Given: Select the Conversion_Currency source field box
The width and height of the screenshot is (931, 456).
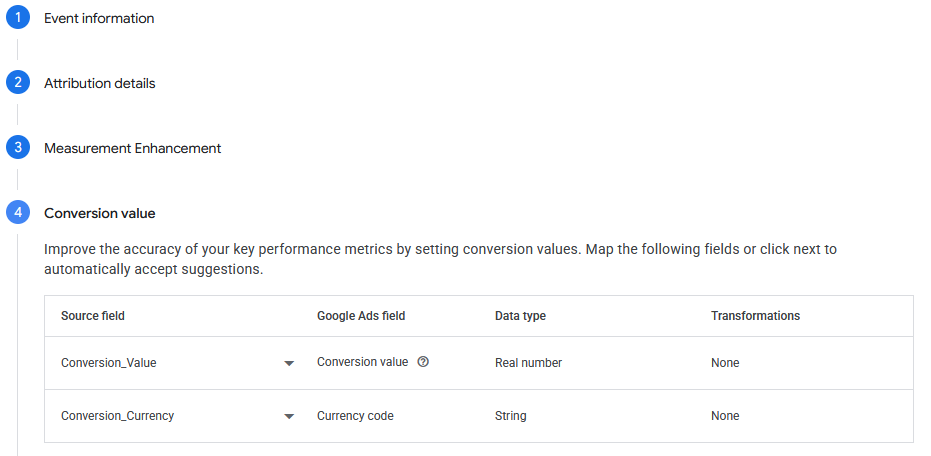Looking at the screenshot, I should pyautogui.click(x=178, y=416).
